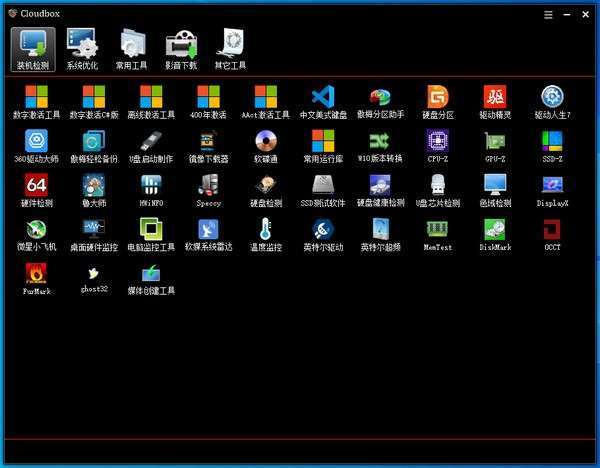Image resolution: width=600 pixels, height=468 pixels.
Task: Open the 其它工具 tab
Action: pyautogui.click(x=230, y=49)
